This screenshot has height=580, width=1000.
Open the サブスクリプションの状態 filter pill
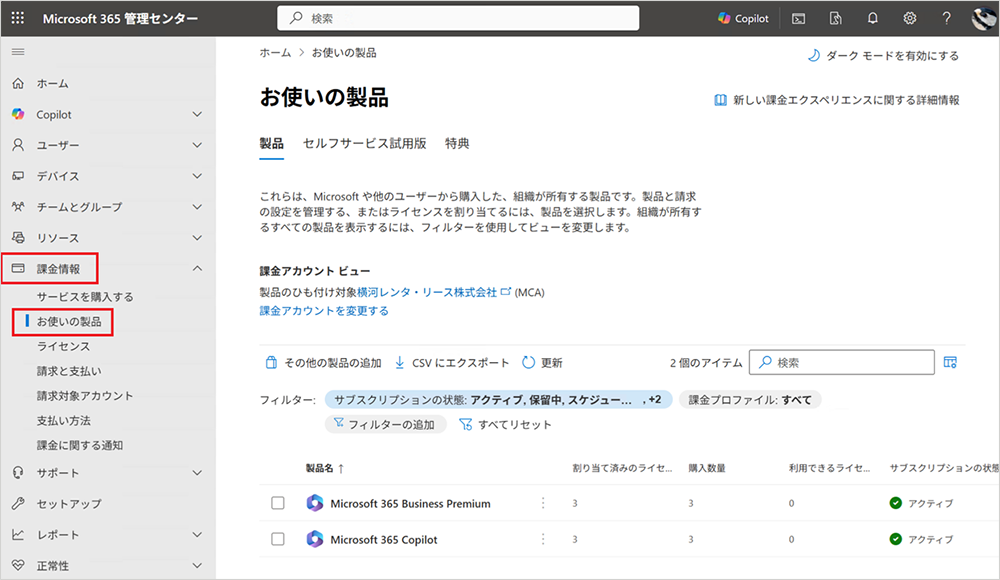pyautogui.click(x=498, y=400)
